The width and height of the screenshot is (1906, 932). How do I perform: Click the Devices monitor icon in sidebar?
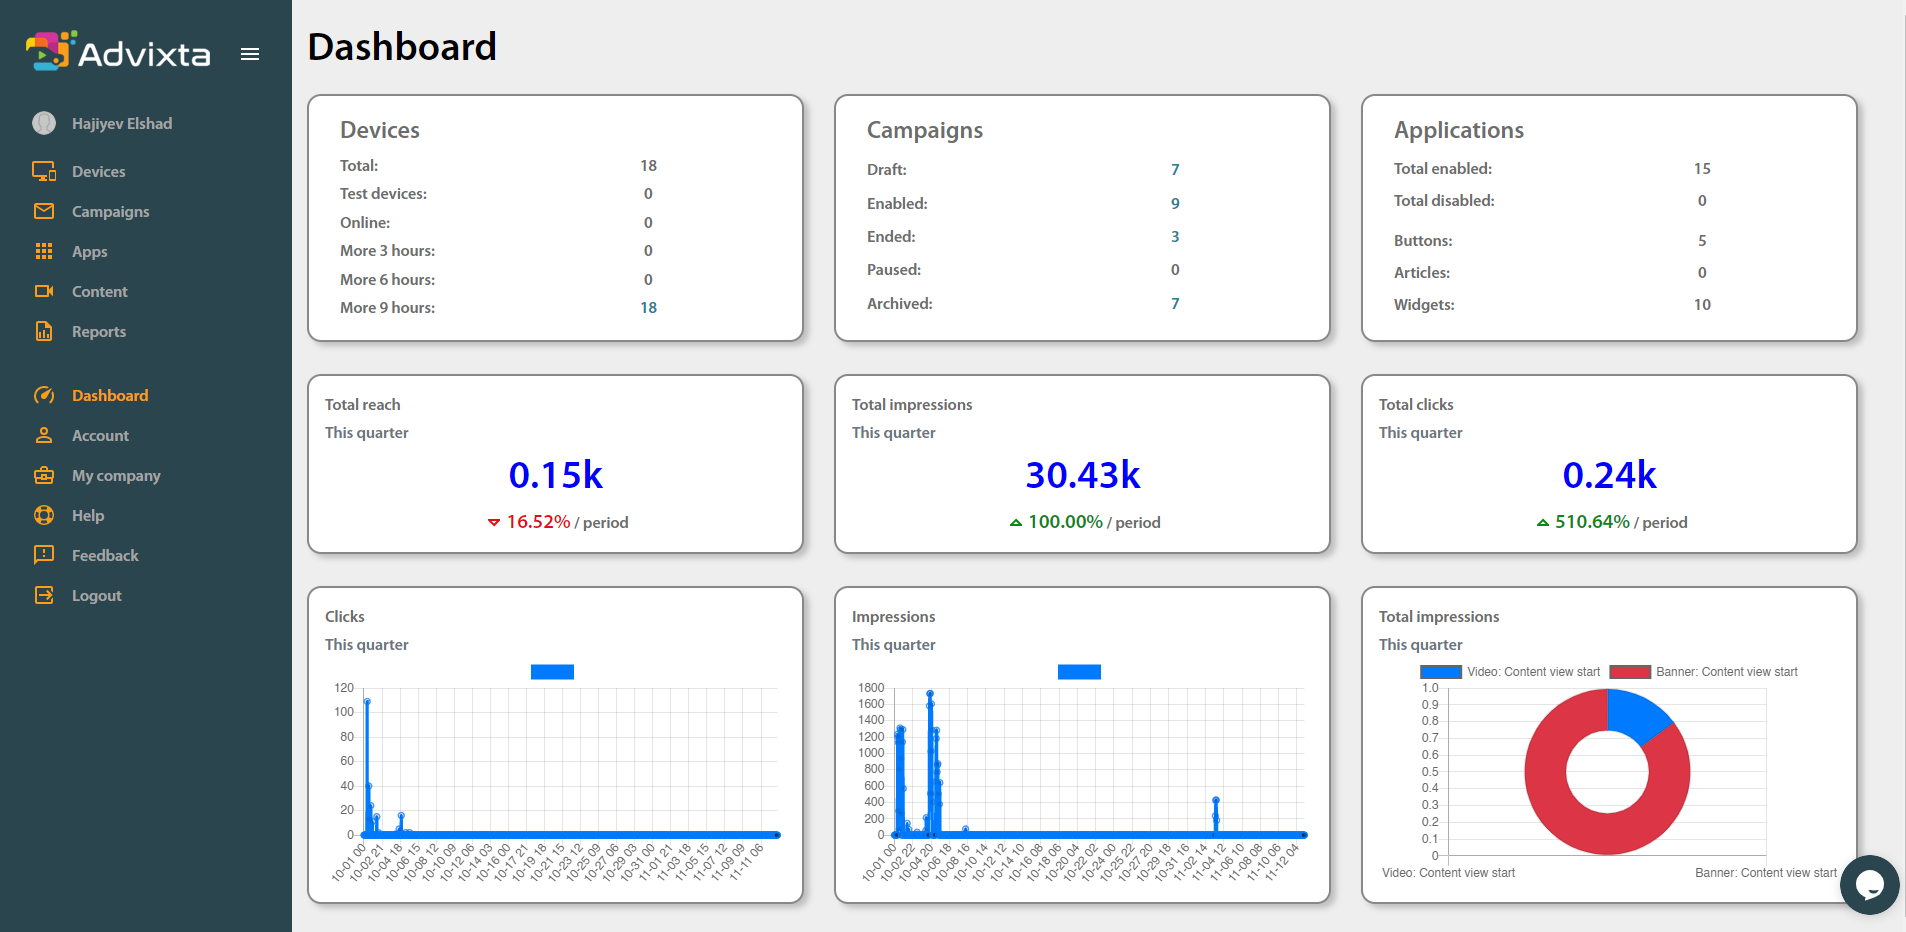coord(44,171)
